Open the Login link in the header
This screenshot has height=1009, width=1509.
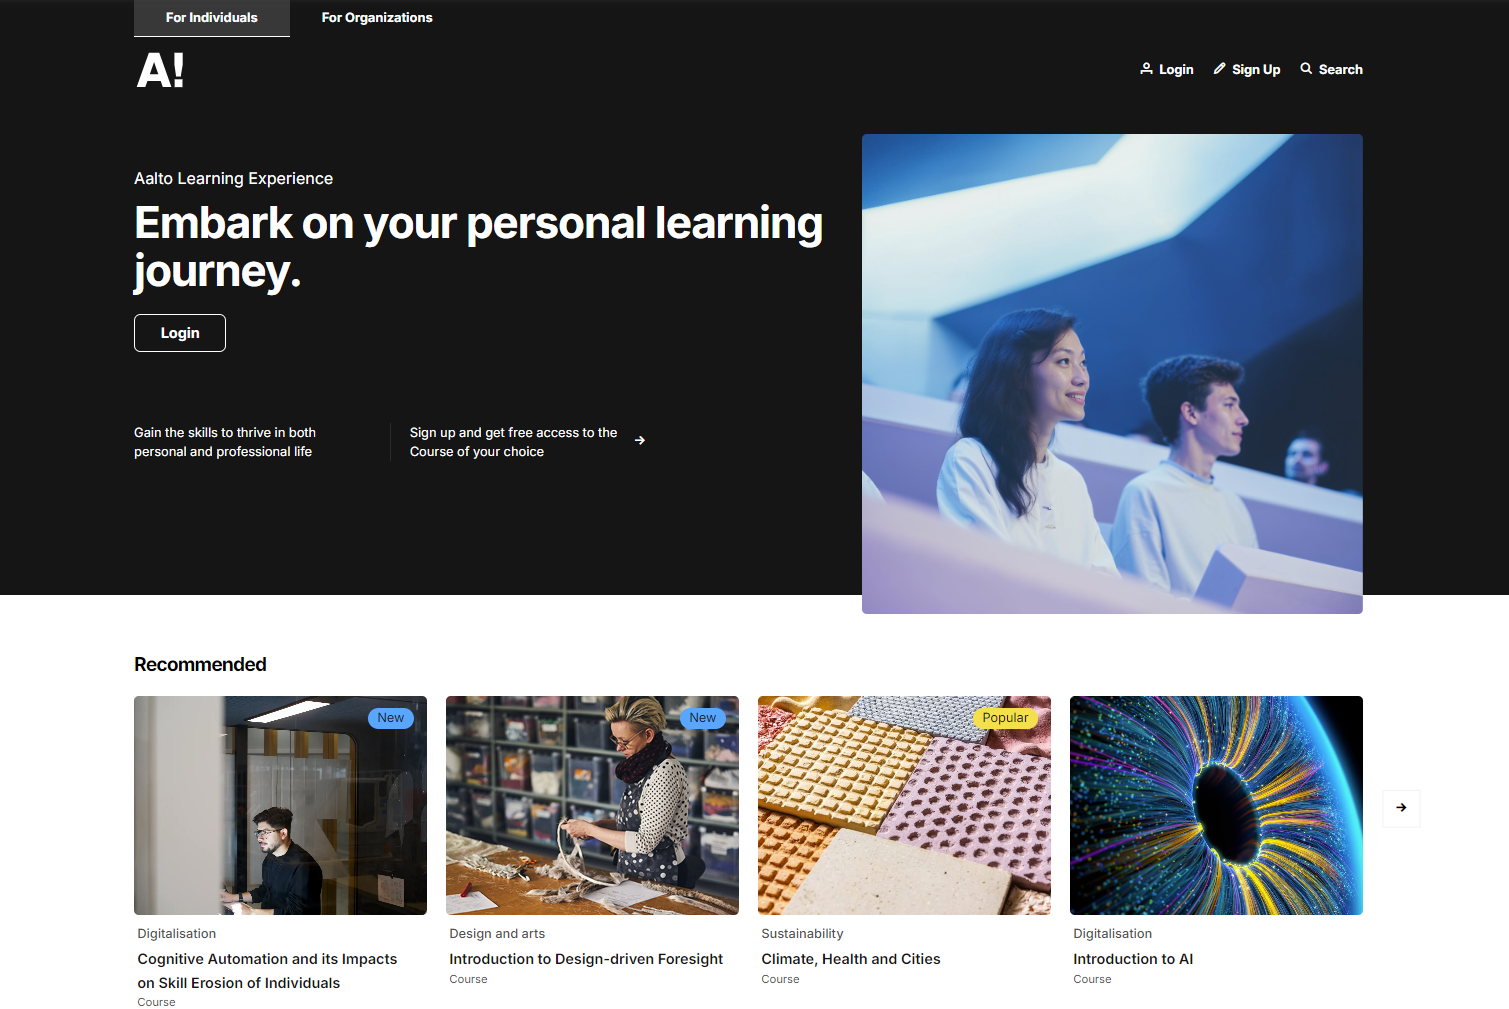click(x=1167, y=69)
